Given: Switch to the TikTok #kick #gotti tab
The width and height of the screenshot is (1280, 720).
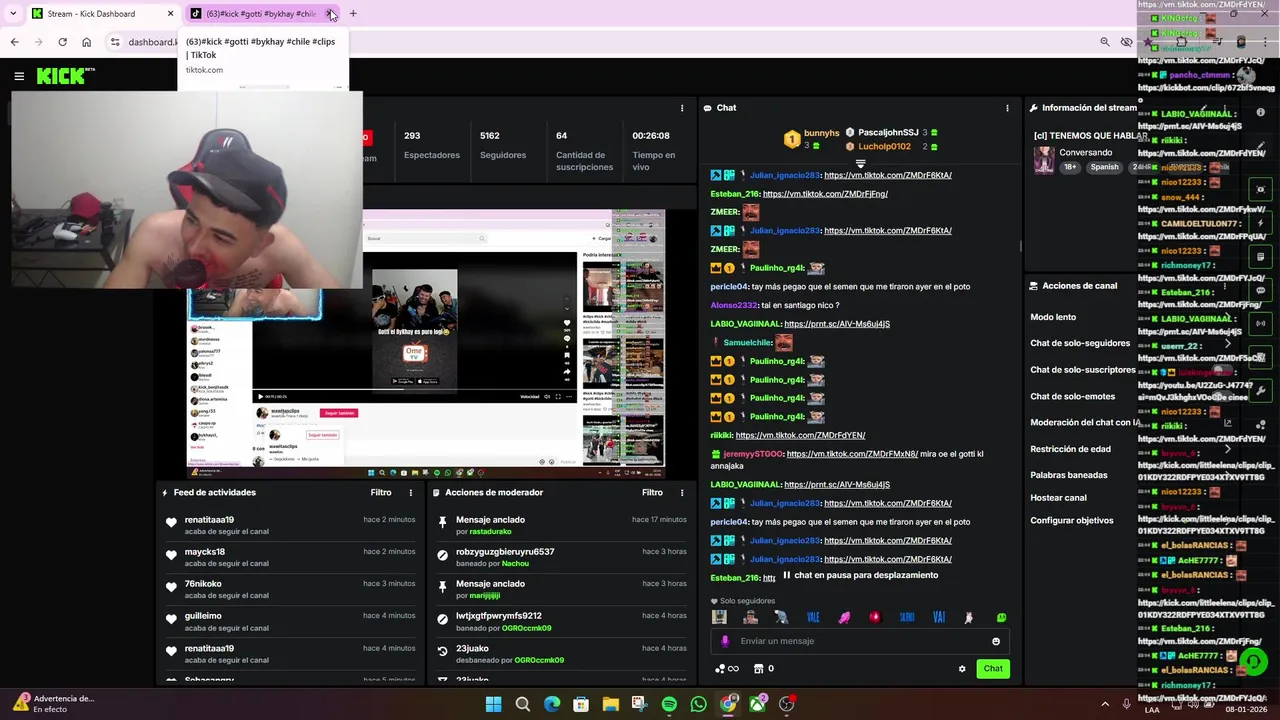Looking at the screenshot, I should point(260,14).
